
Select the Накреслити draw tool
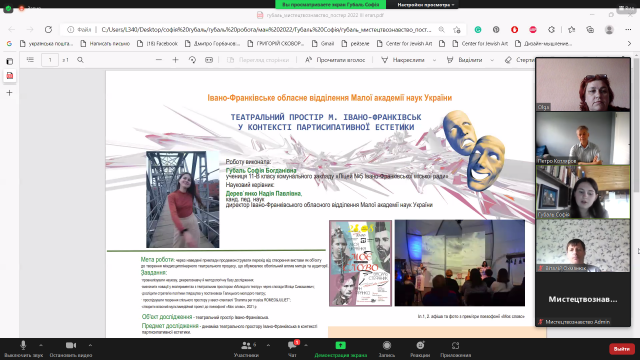pyautogui.click(x=403, y=60)
